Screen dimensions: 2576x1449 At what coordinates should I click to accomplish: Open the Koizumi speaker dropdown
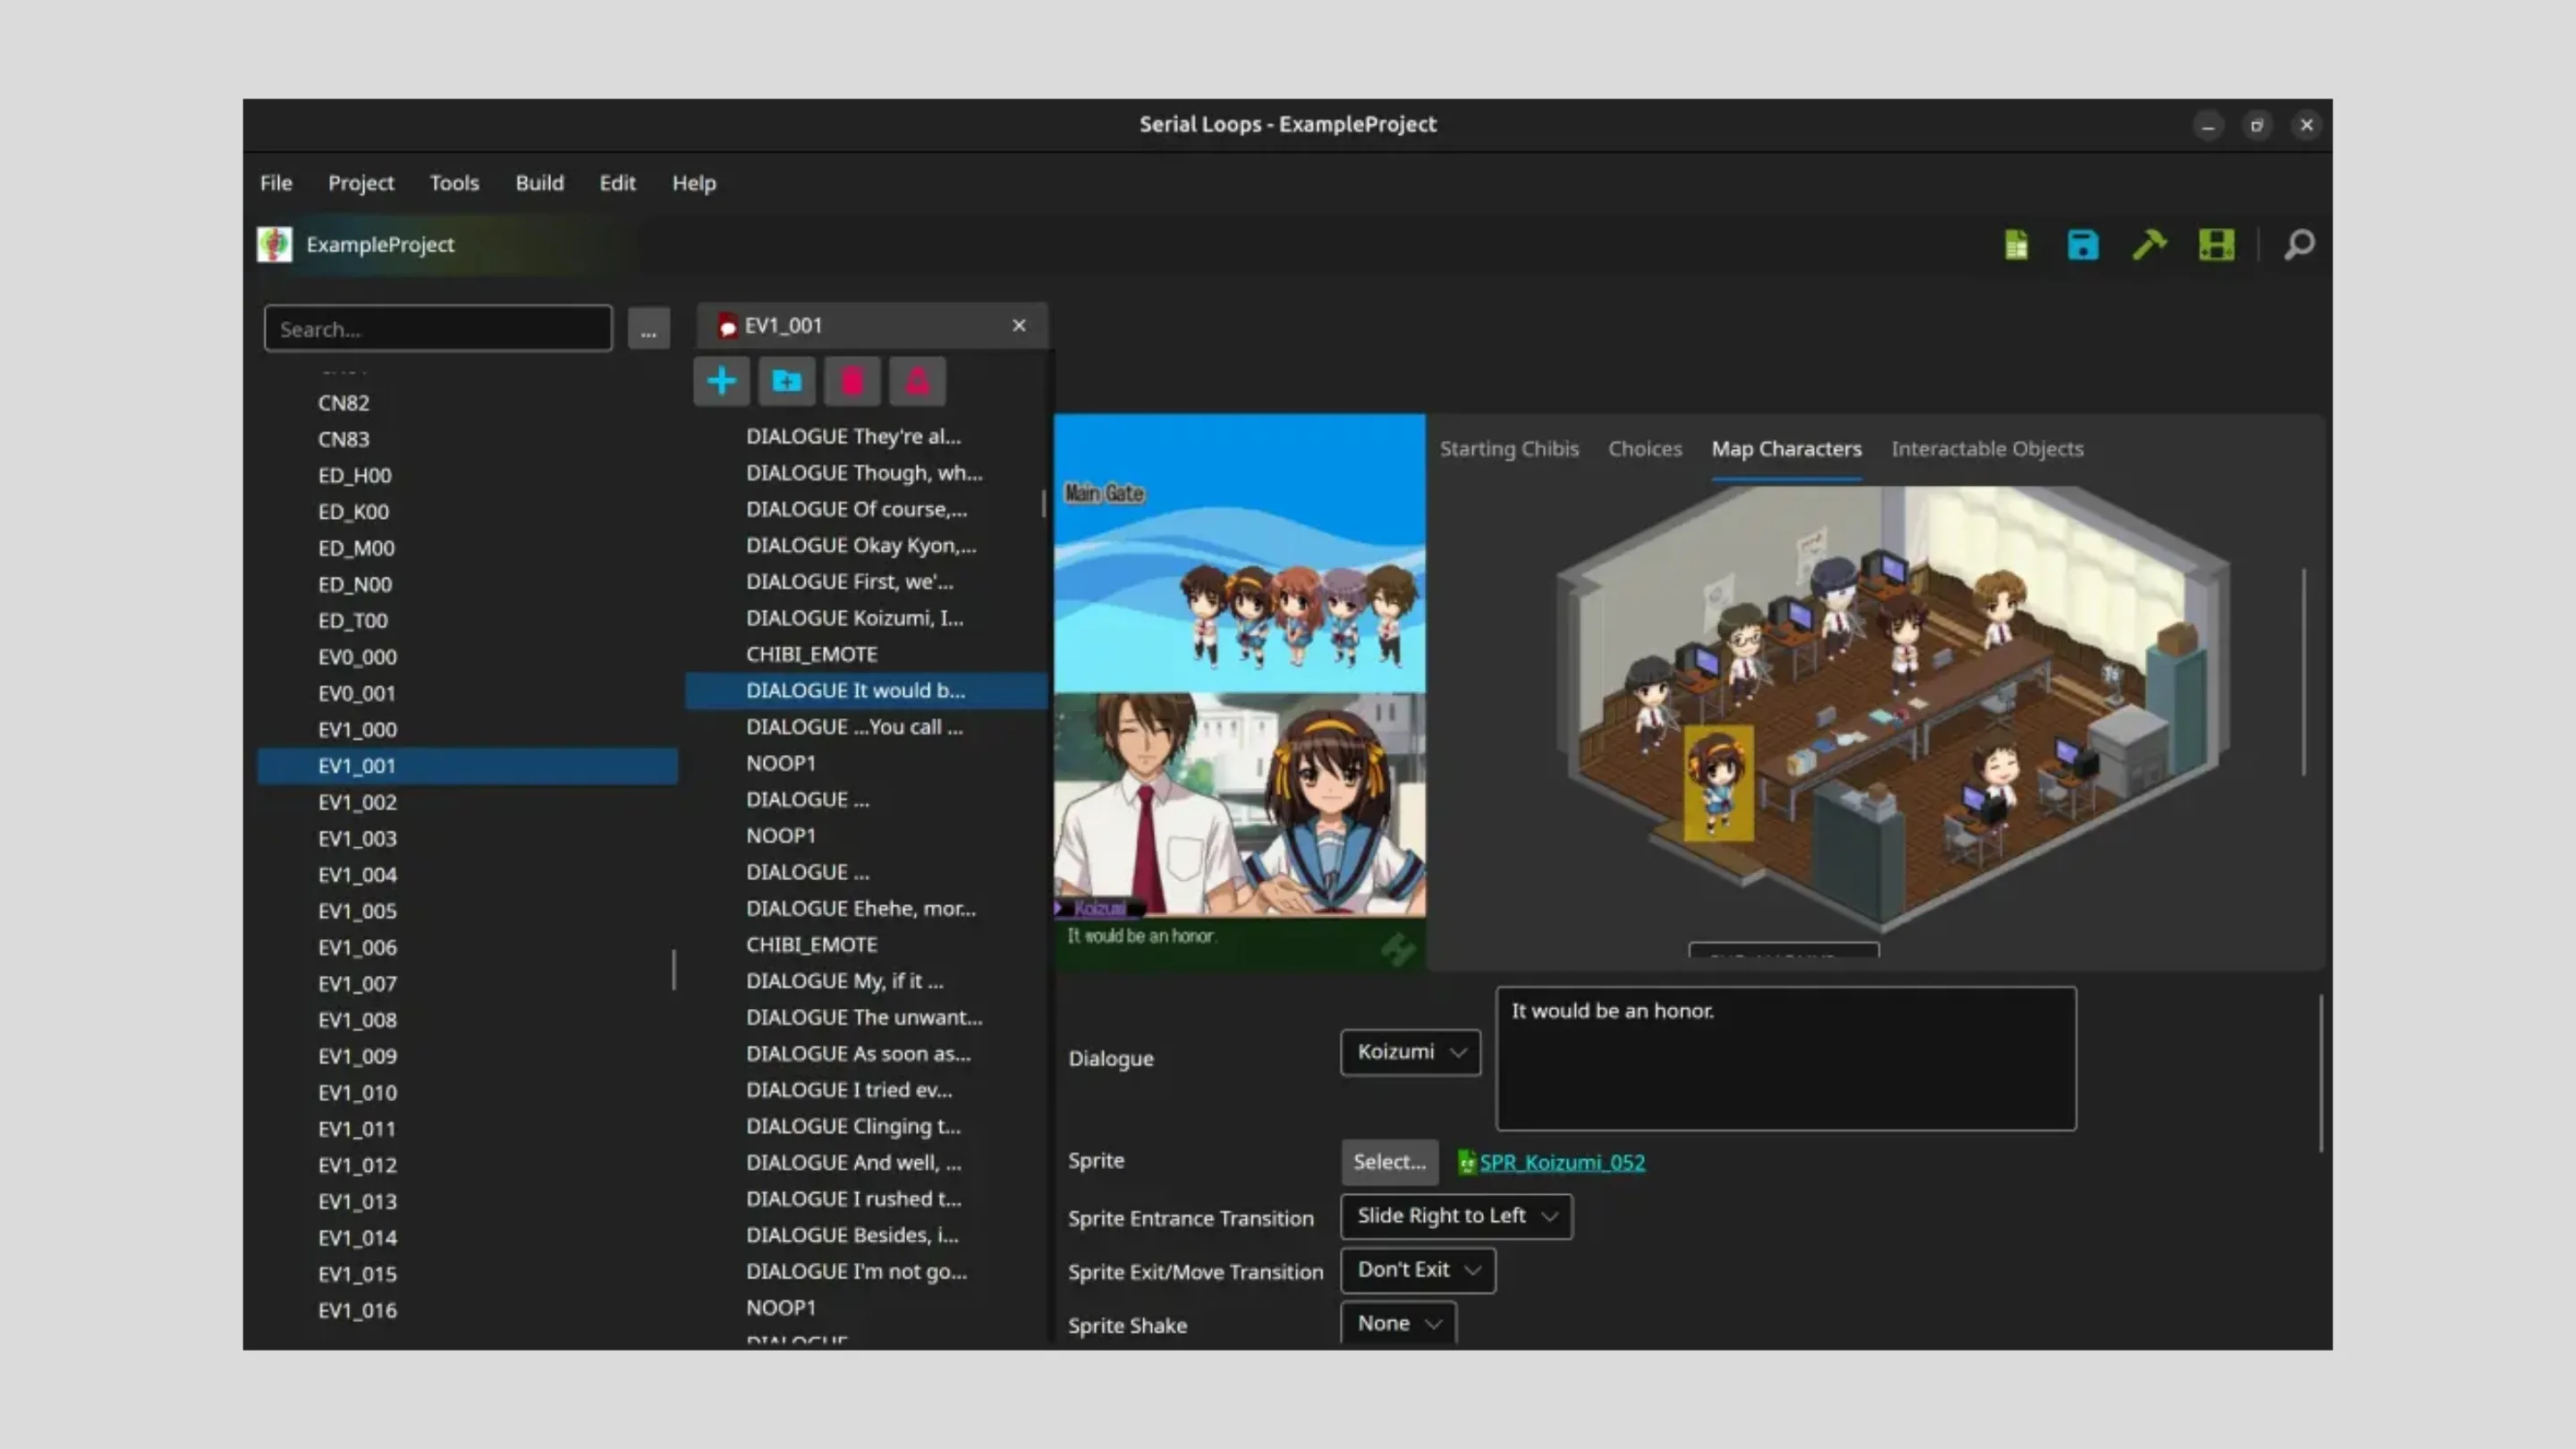click(1410, 1052)
